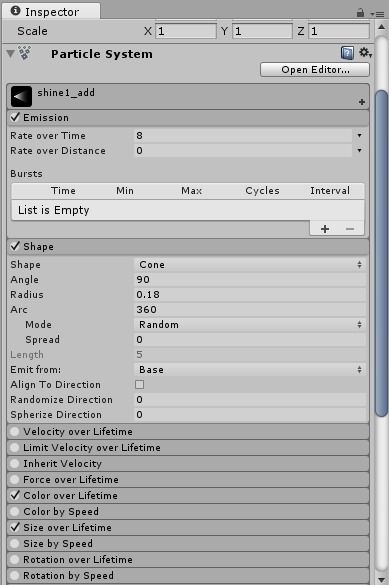Open the Inspector panel options menu
The image size is (389, 585).
(377, 14)
